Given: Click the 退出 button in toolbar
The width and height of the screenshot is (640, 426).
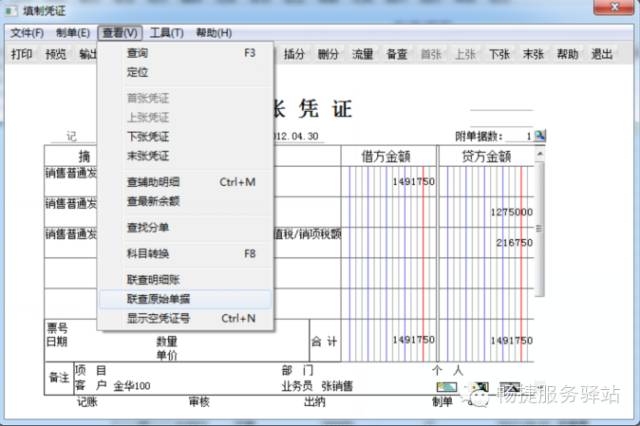Looking at the screenshot, I should click(x=602, y=54).
